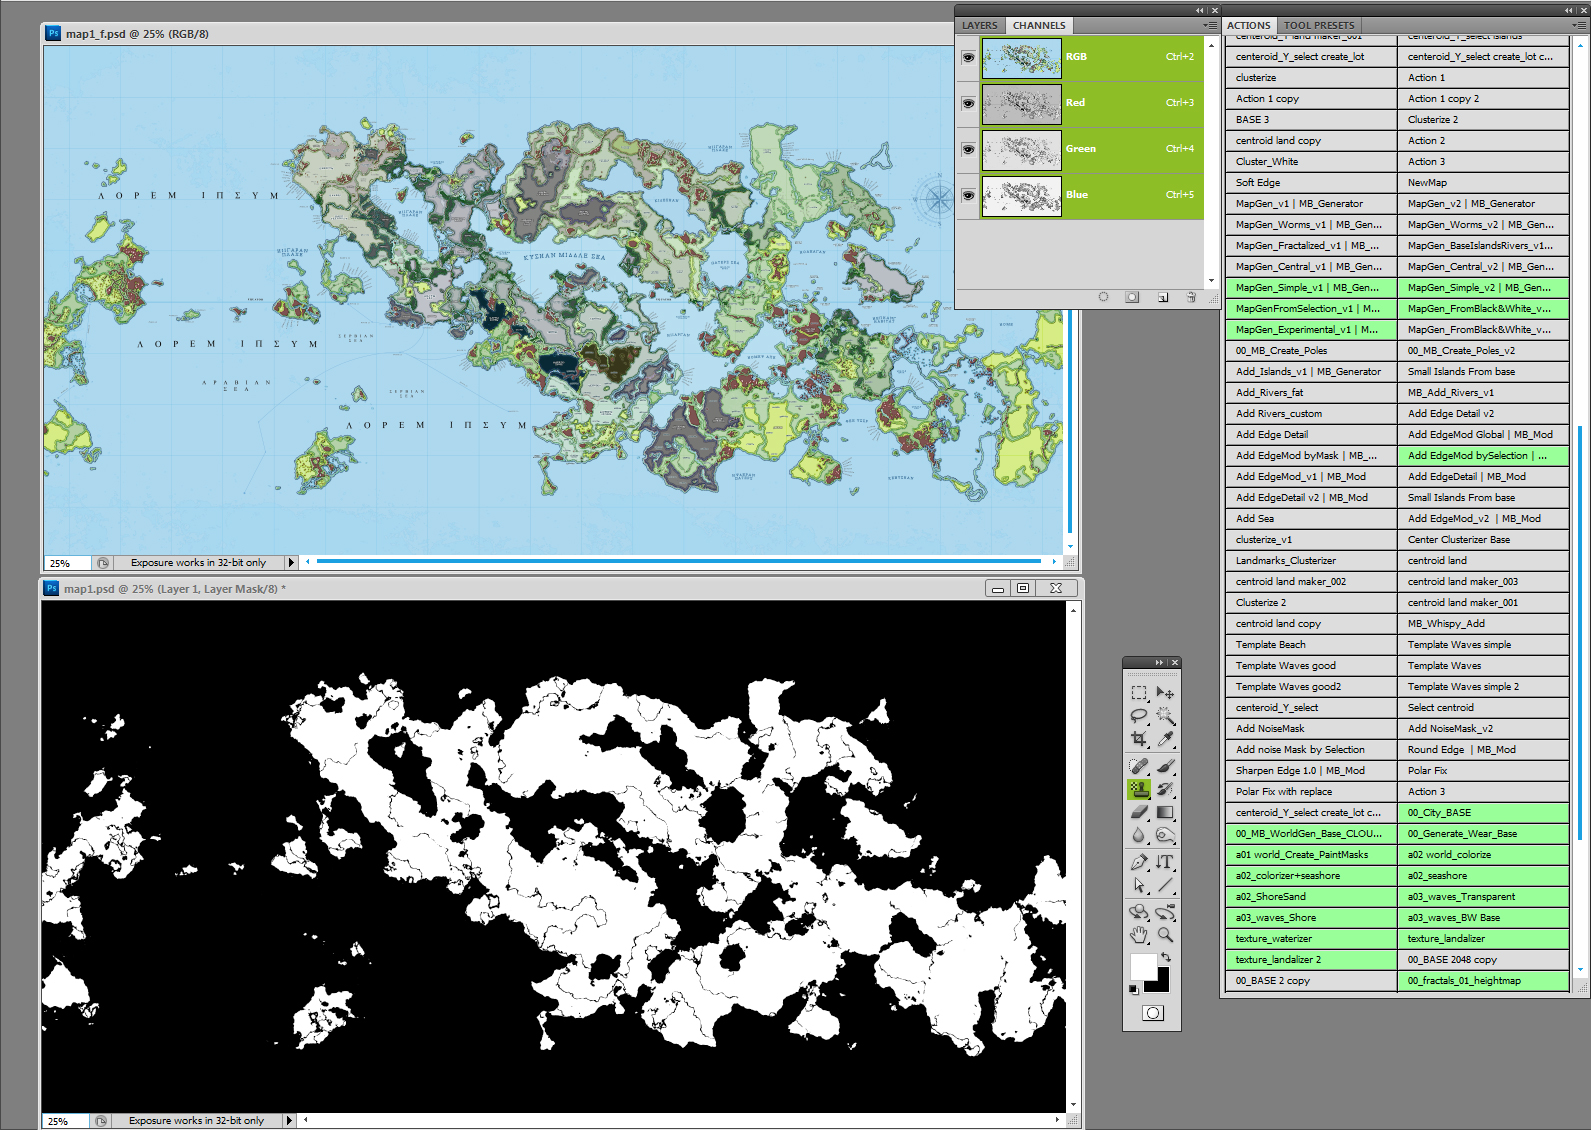Select the Rectangular Marquee tool
The image size is (1591, 1130).
pos(1139,692)
